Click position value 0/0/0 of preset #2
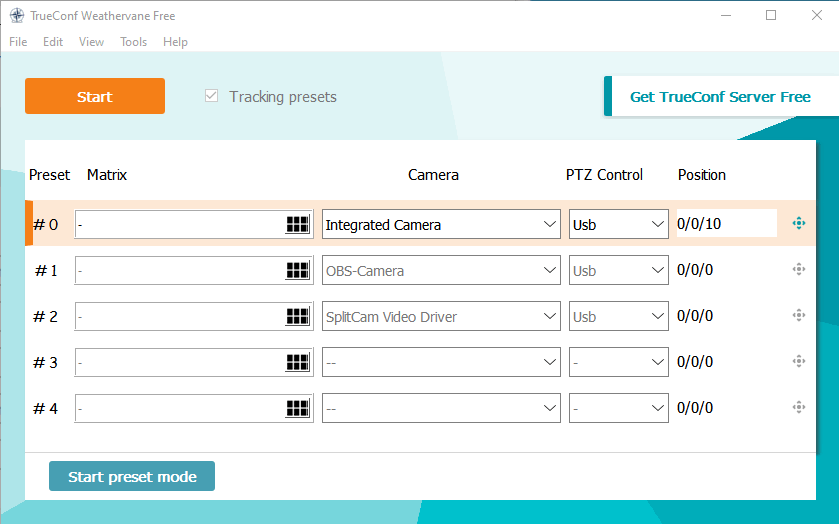The image size is (839, 524). (695, 316)
